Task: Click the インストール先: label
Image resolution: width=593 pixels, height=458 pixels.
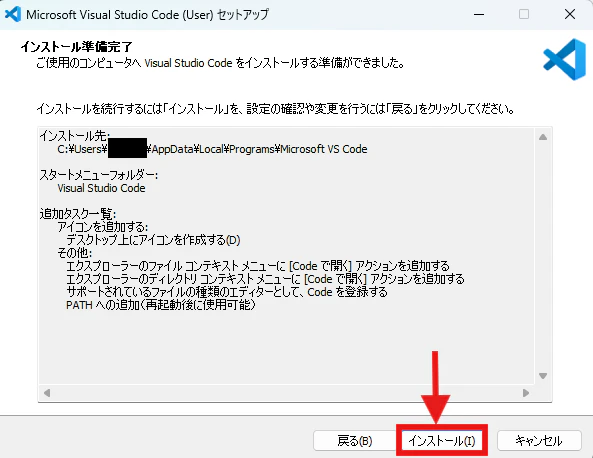Action: tap(75, 135)
